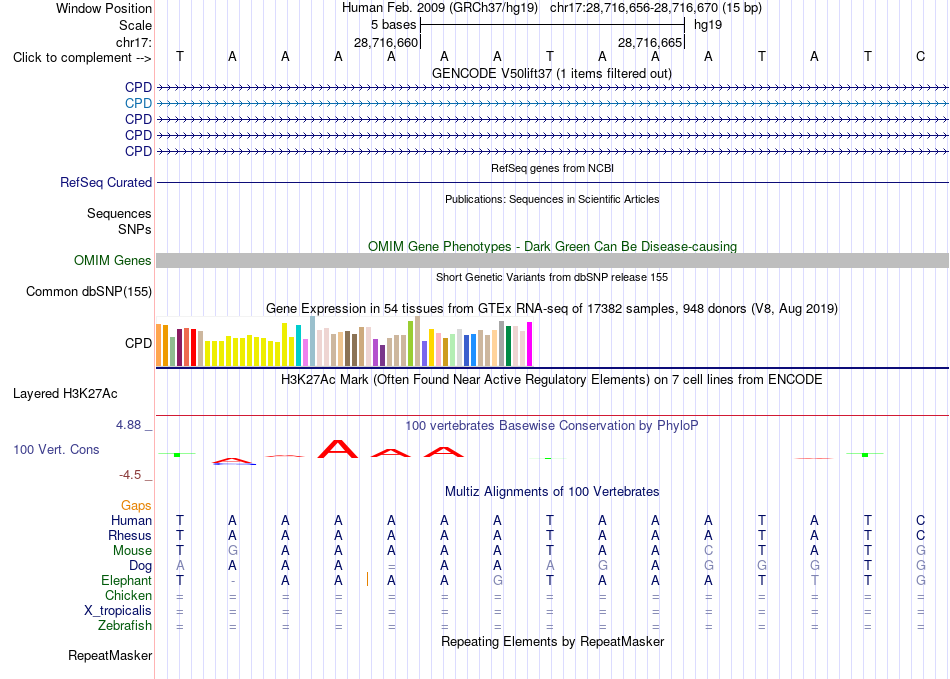The height and width of the screenshot is (679, 950).
Task: Click the 28,716,660 ruler coordinate
Action: 386,42
